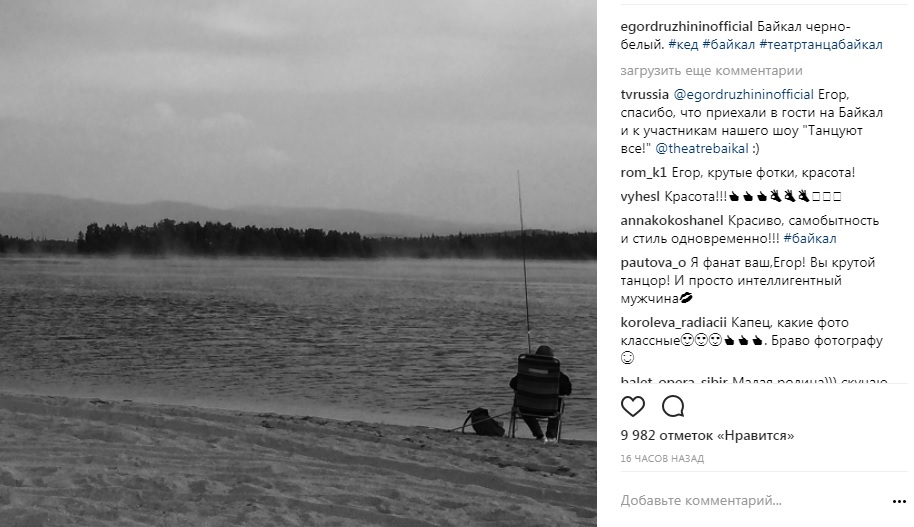
Task: Open the #байкал hashtag in caption
Action: 729,45
